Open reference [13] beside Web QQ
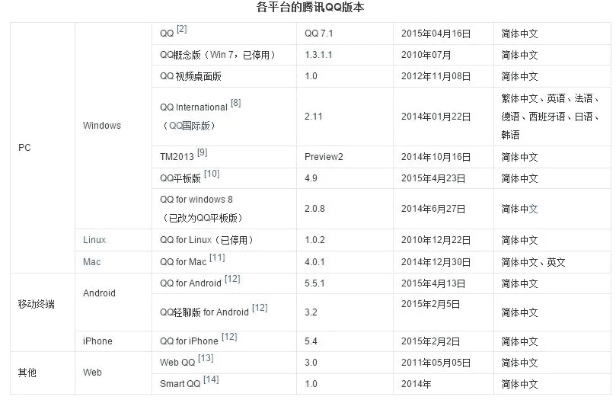616x400 pixels. pos(205,358)
